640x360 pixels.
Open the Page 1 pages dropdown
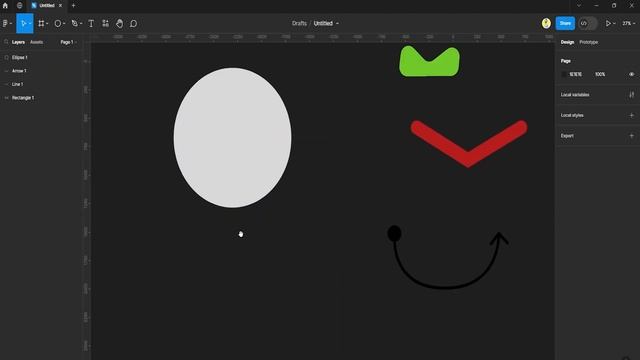pos(68,42)
